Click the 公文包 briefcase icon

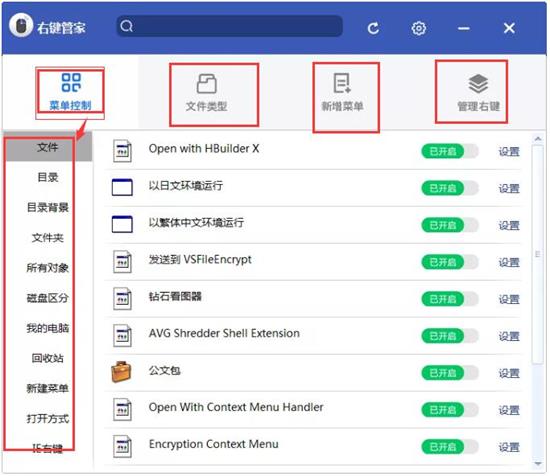click(121, 371)
